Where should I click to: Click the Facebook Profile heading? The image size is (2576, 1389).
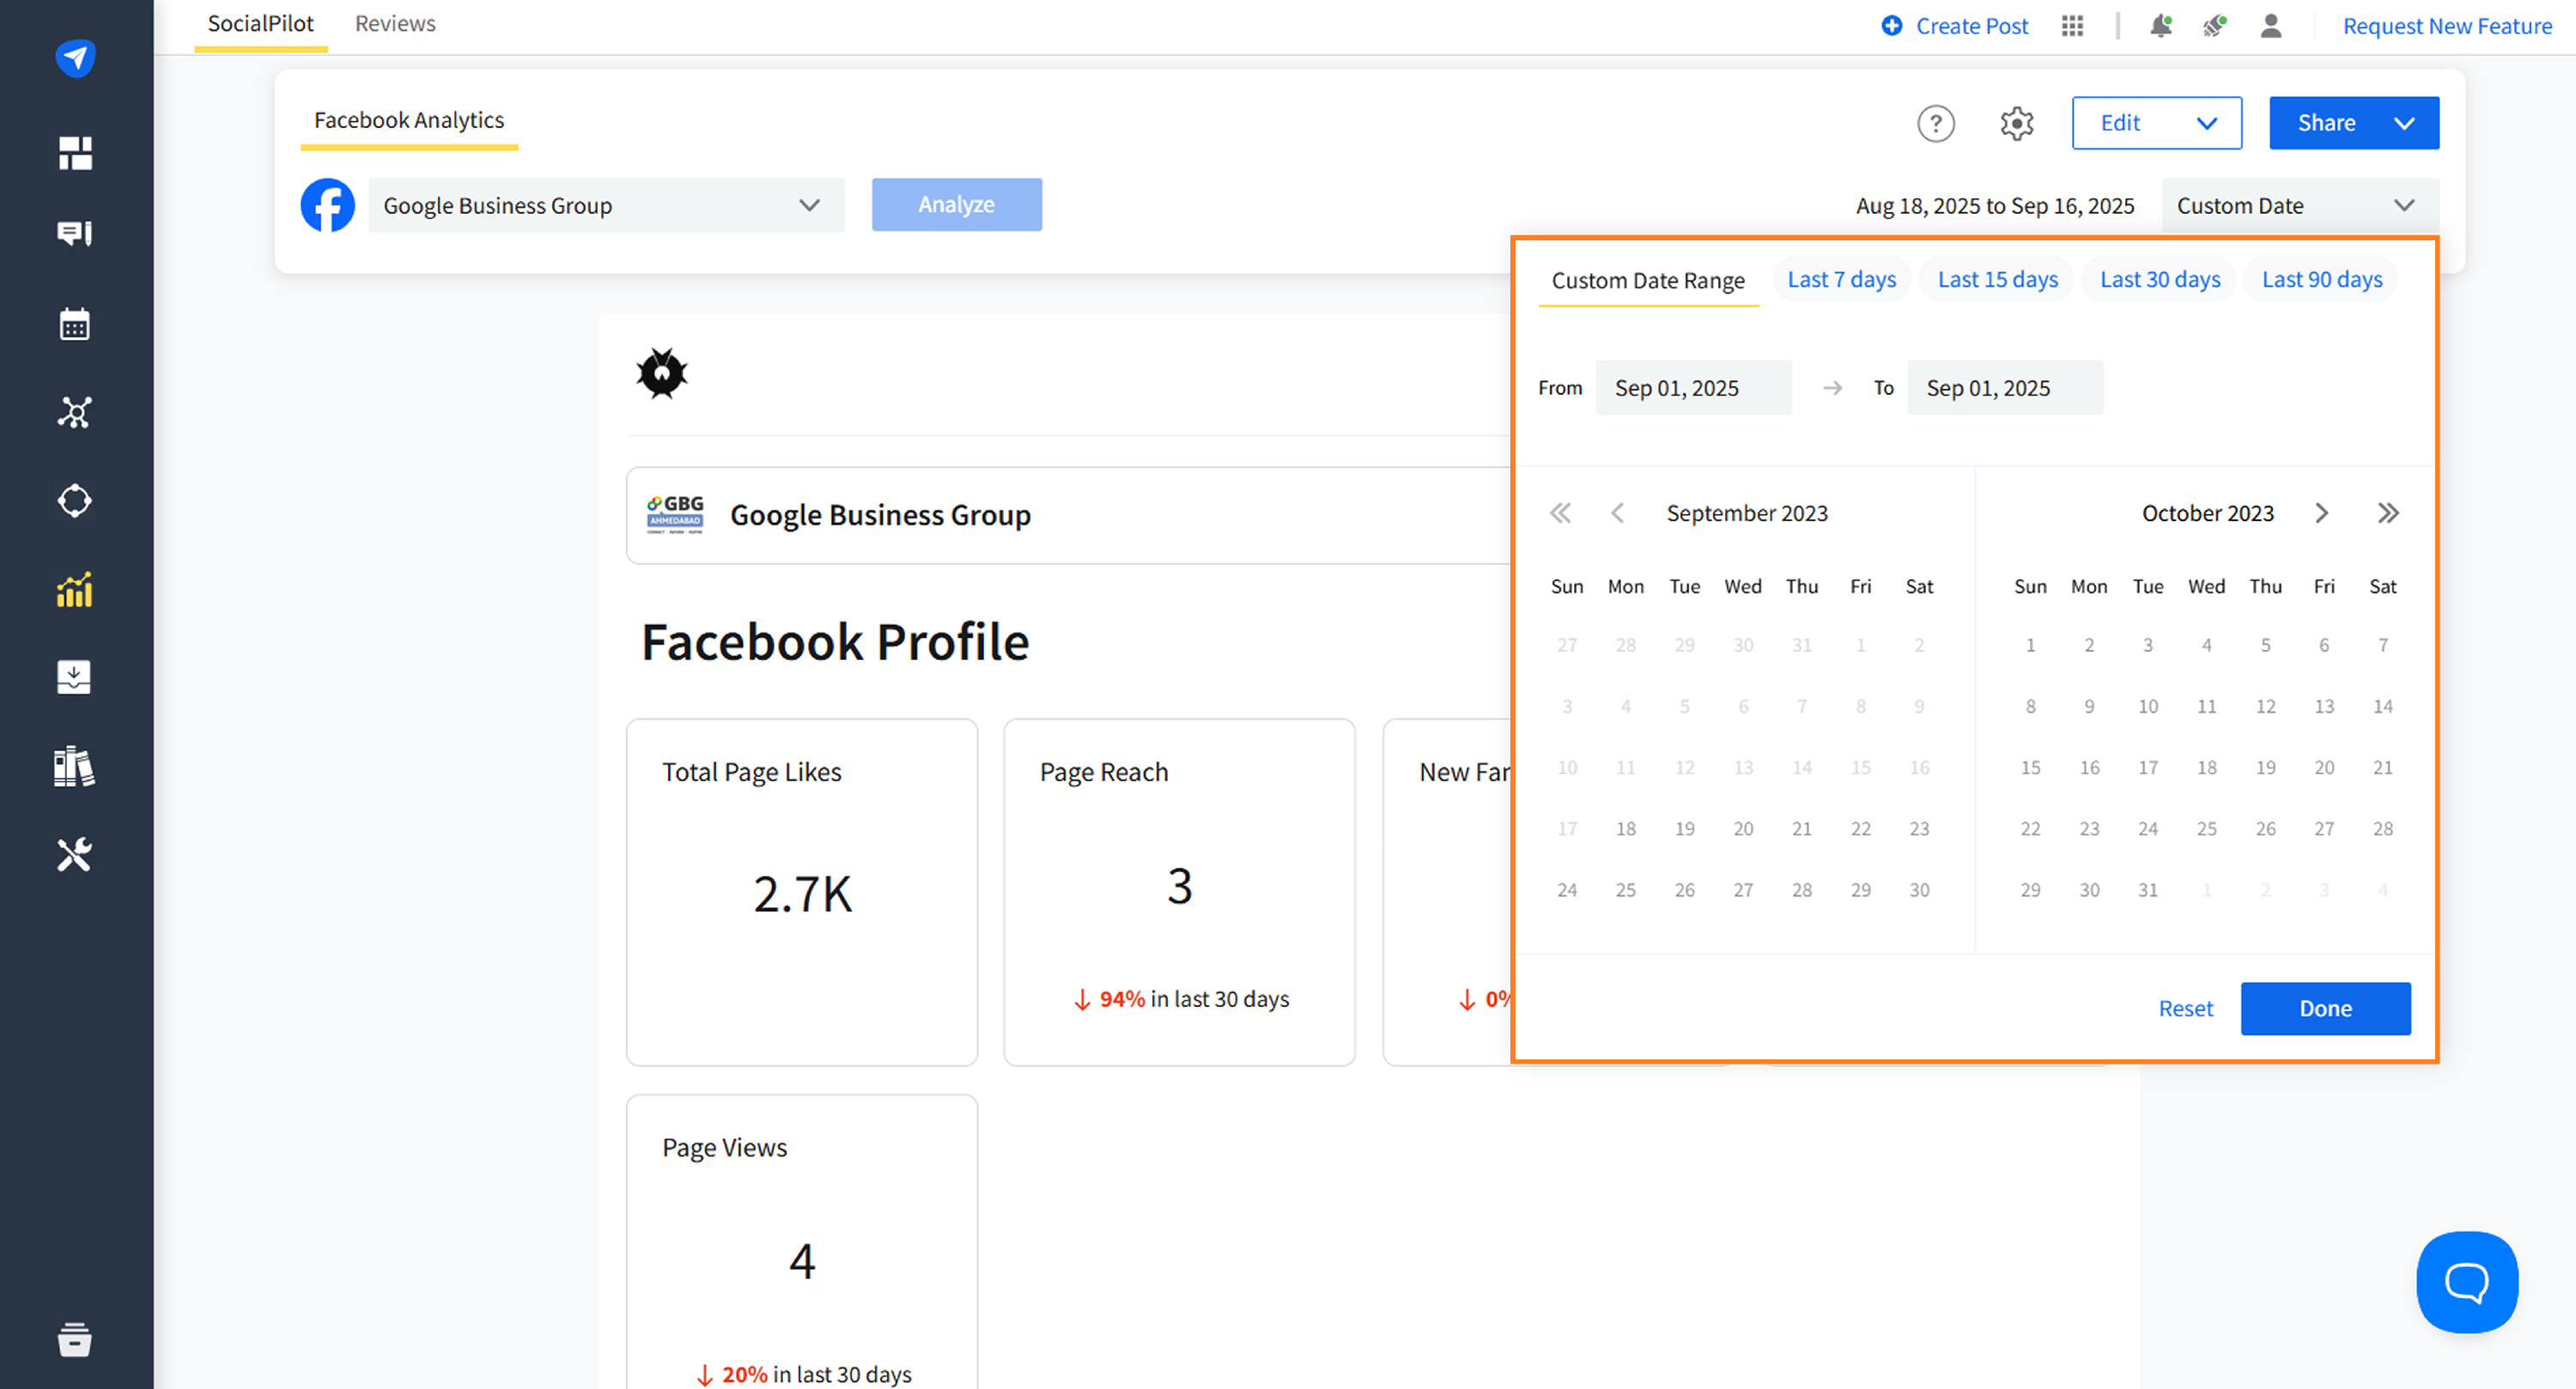[835, 641]
